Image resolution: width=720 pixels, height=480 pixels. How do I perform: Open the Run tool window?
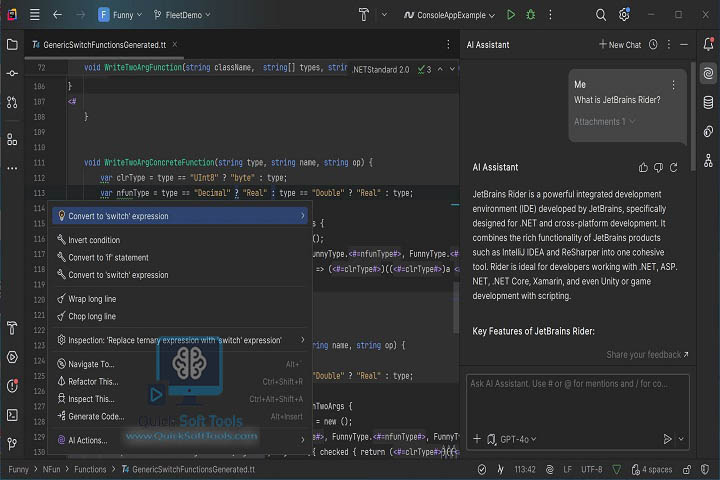click(x=12, y=357)
